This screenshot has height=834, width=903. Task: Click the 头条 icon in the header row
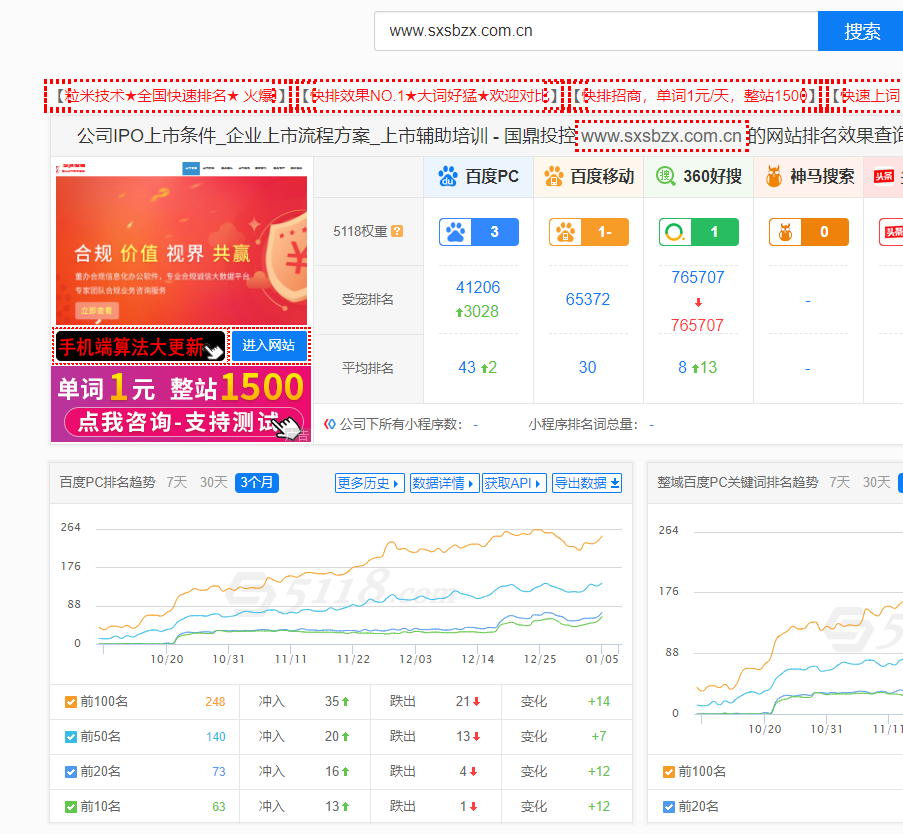(x=884, y=176)
